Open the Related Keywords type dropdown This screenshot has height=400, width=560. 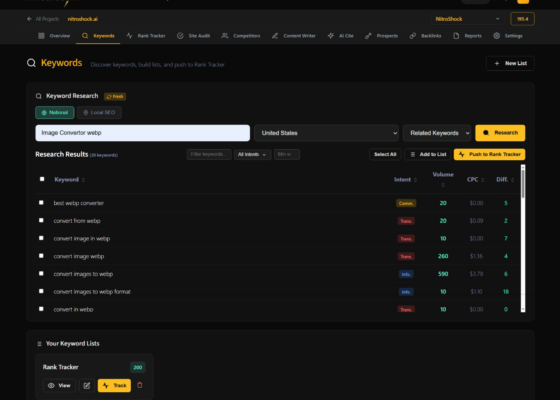point(437,133)
